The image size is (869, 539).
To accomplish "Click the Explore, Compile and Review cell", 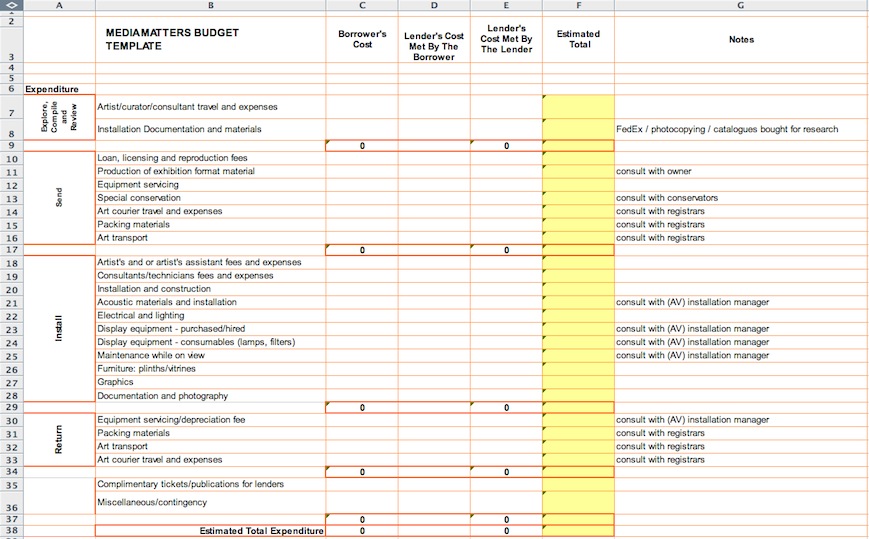I will coord(59,117).
